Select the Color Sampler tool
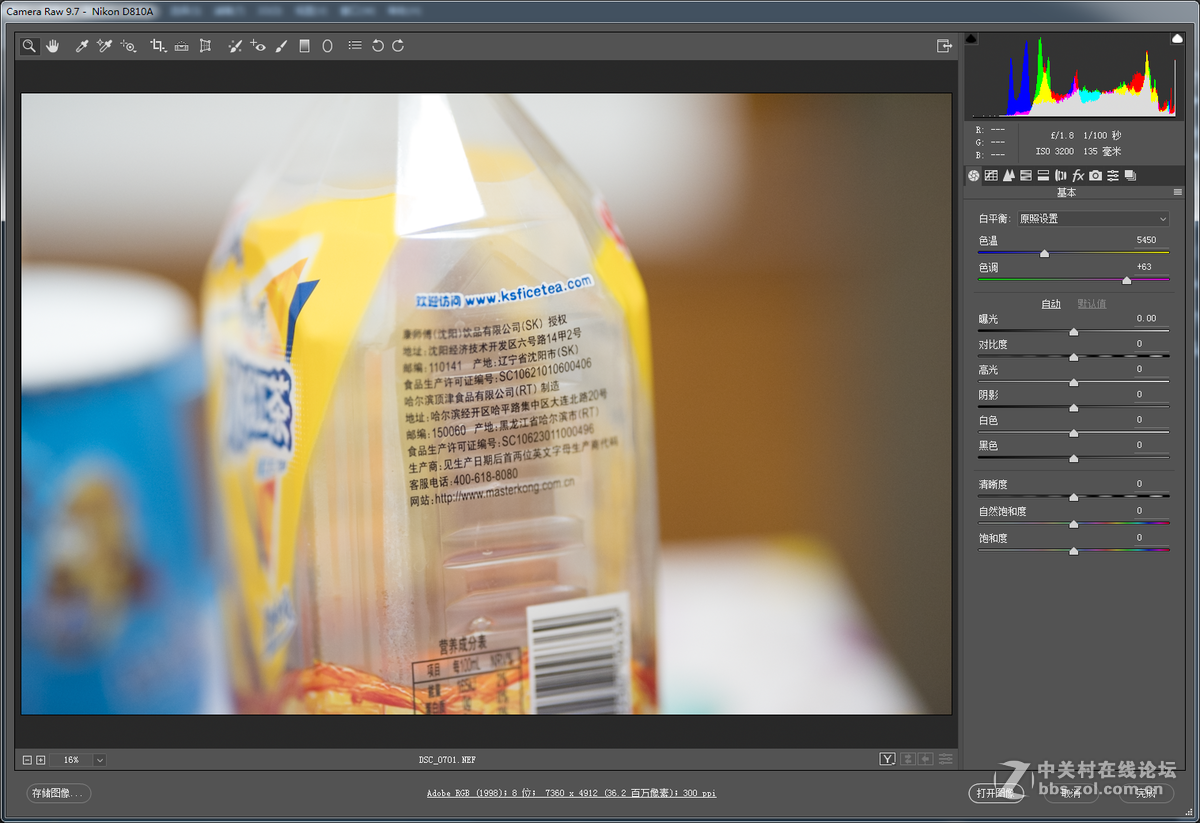The image size is (1200, 823). tap(104, 46)
